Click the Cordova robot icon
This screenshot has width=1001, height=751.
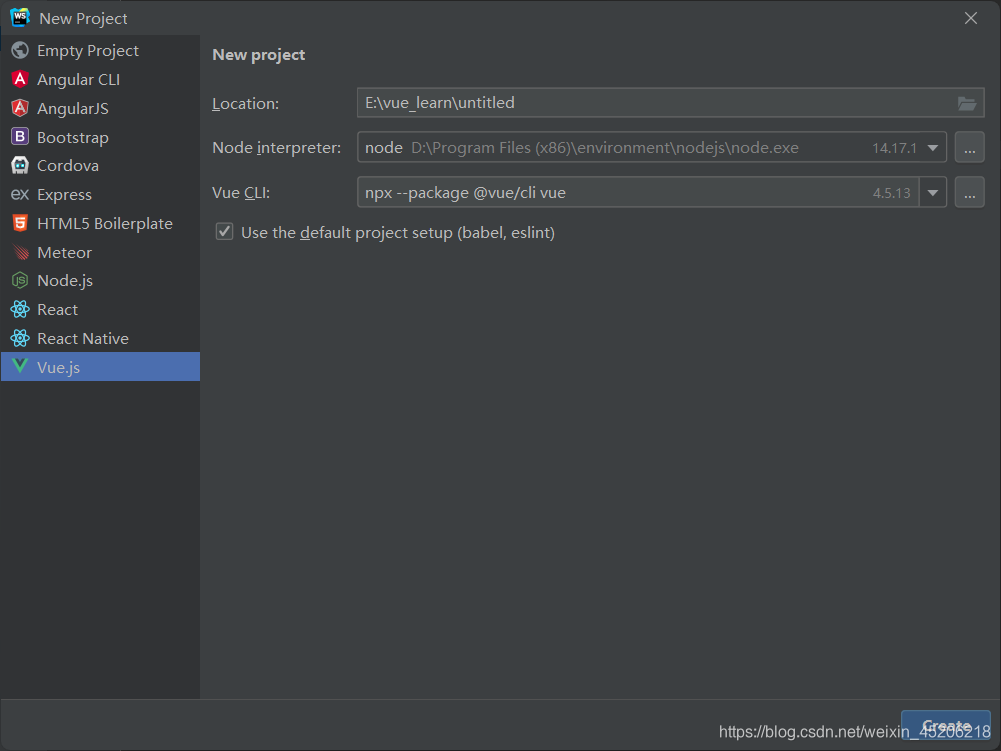point(20,165)
